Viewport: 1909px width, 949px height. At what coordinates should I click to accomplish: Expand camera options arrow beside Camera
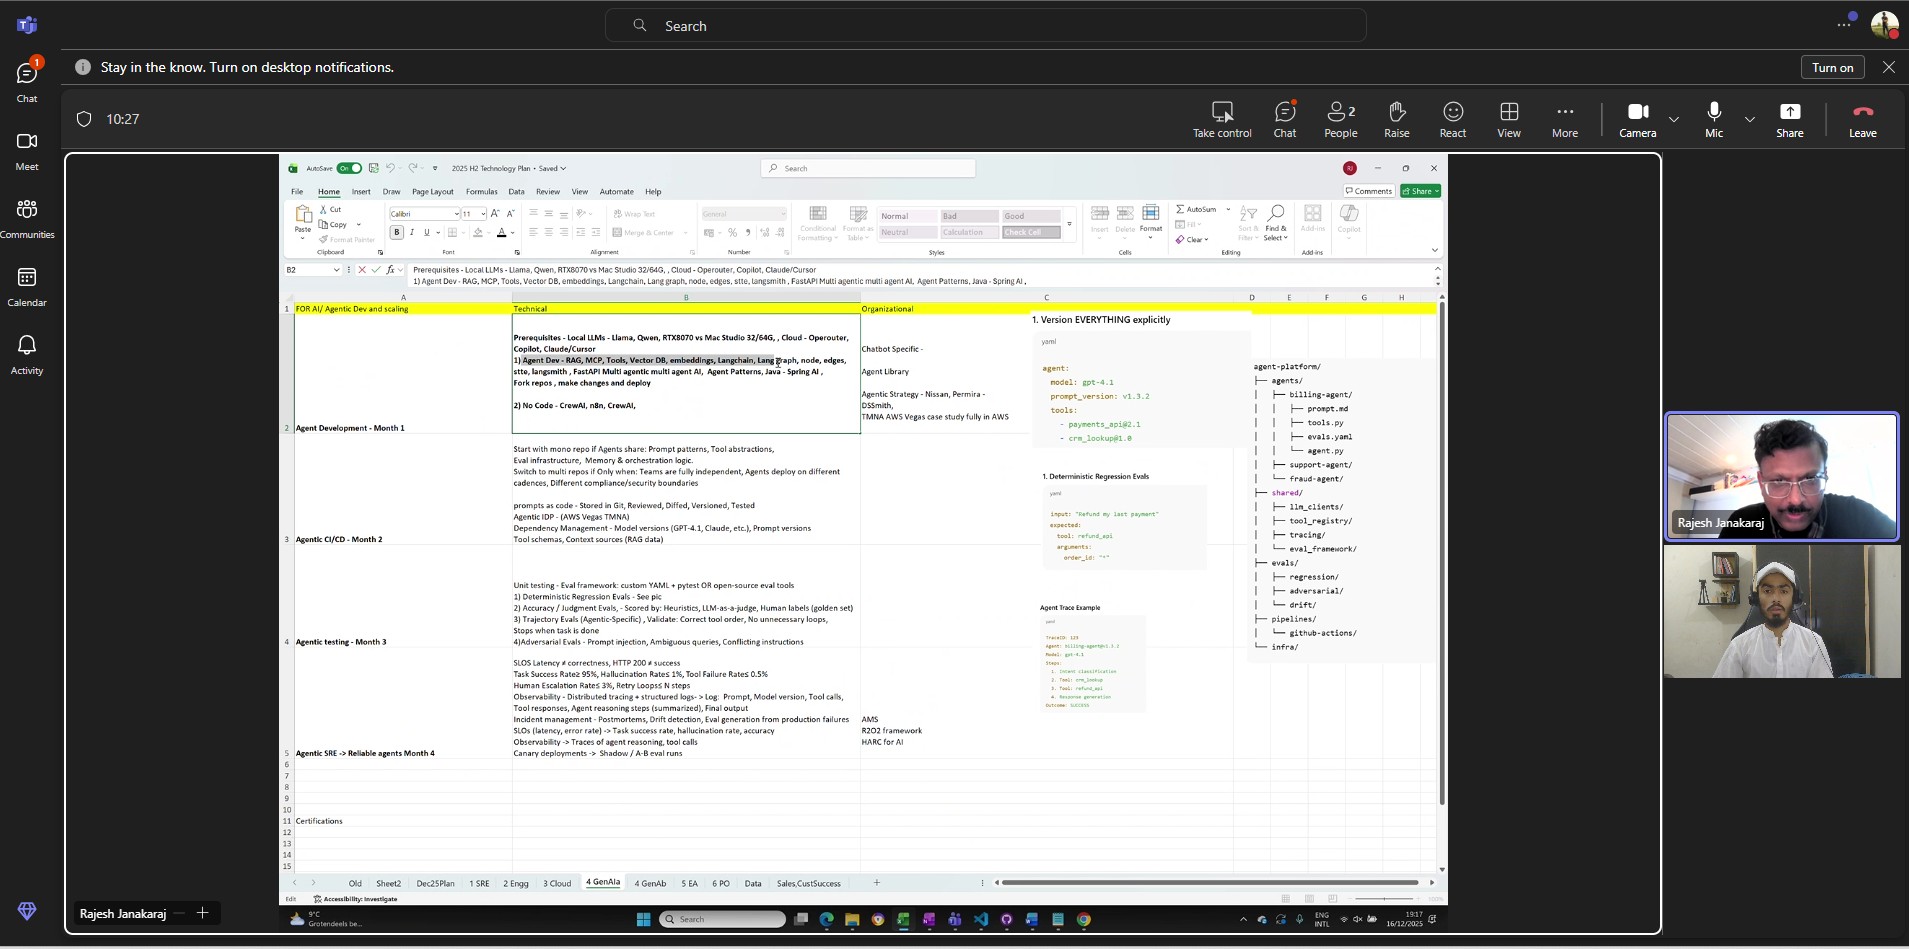pos(1674,119)
